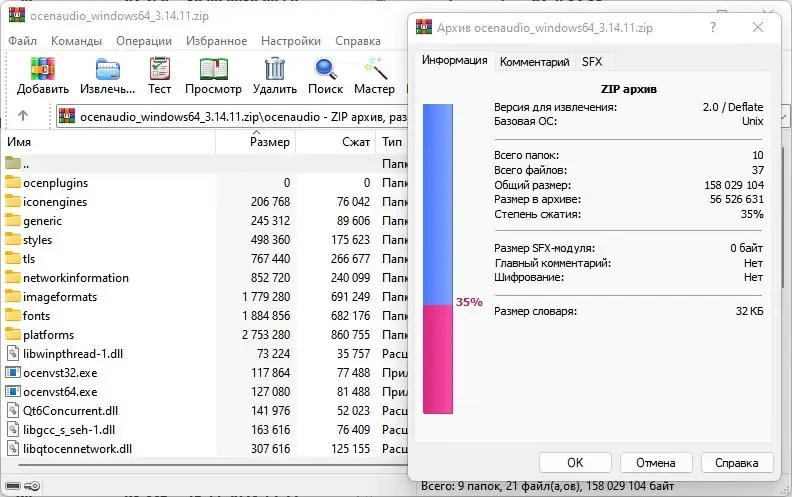Select packed value 89 606 of generic
The image size is (792, 497).
tap(353, 221)
